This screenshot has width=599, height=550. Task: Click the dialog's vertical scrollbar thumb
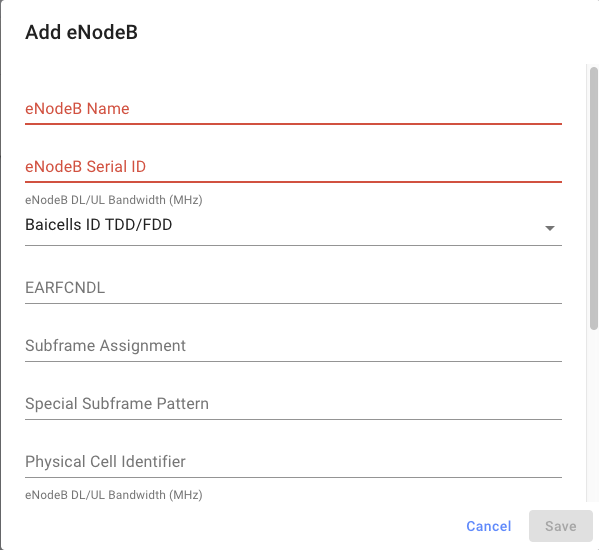(x=594, y=198)
